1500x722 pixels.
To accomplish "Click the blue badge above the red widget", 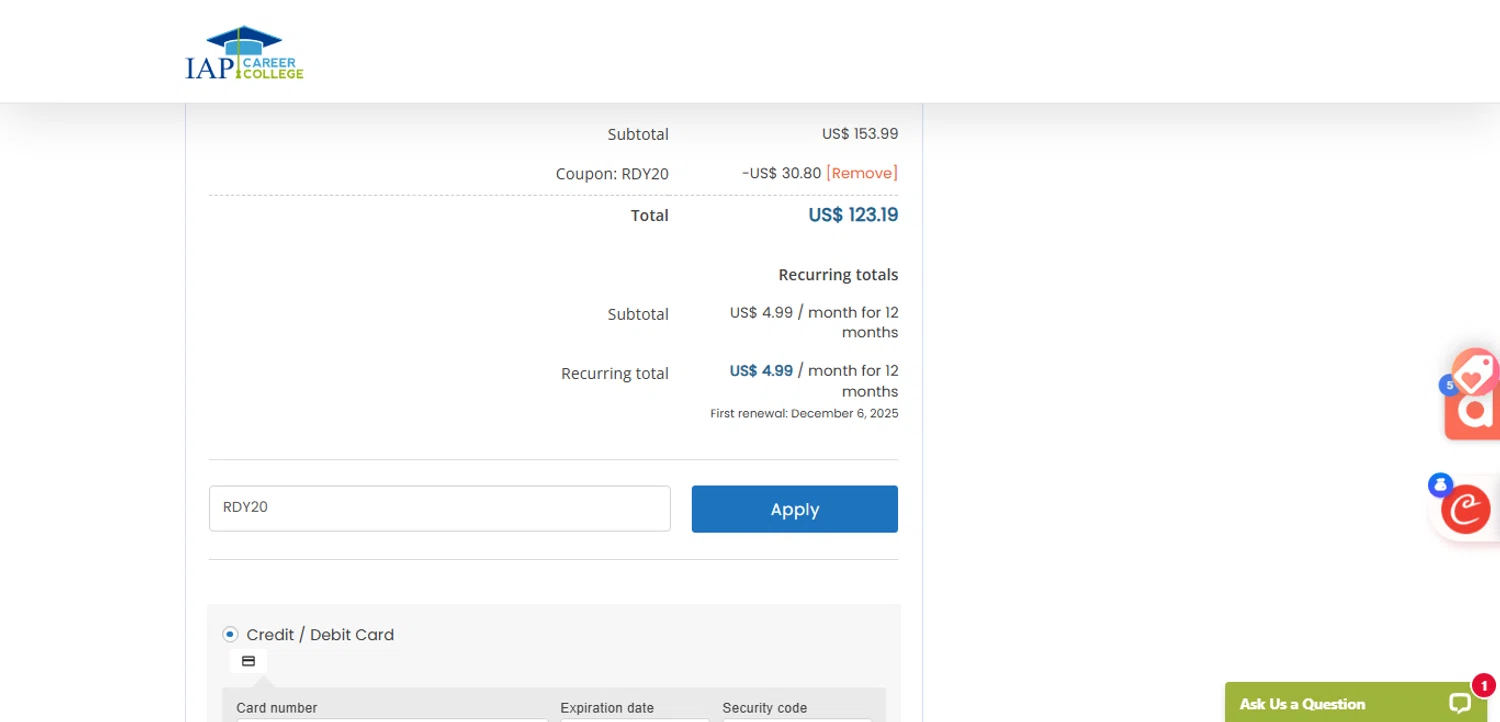I will click(x=1440, y=485).
